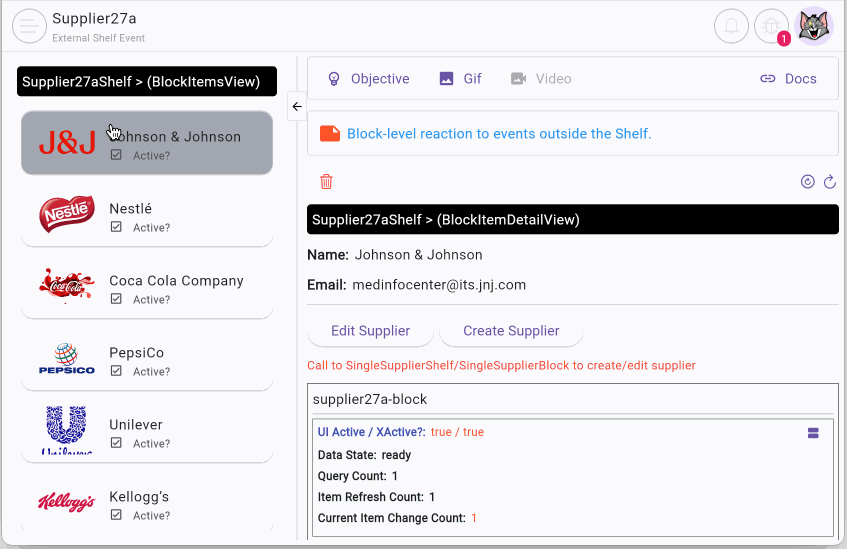Click the Edit Supplier button
Viewport: 847px width, 549px height.
[x=370, y=331]
